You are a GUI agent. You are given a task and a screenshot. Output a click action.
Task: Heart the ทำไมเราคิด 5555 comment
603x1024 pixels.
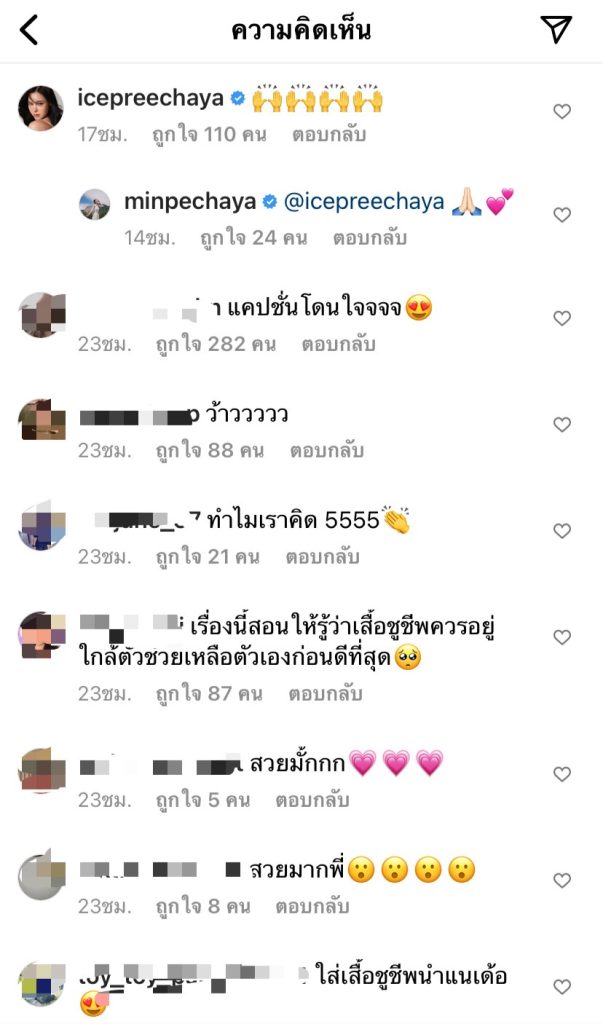[562, 531]
